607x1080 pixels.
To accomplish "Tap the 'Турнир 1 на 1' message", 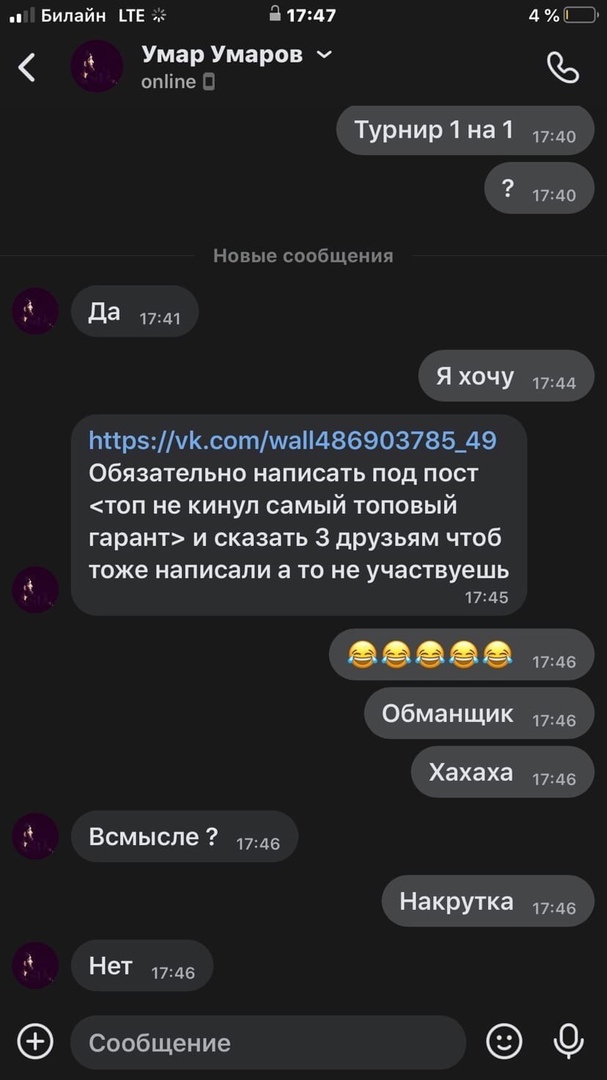I will coord(465,130).
